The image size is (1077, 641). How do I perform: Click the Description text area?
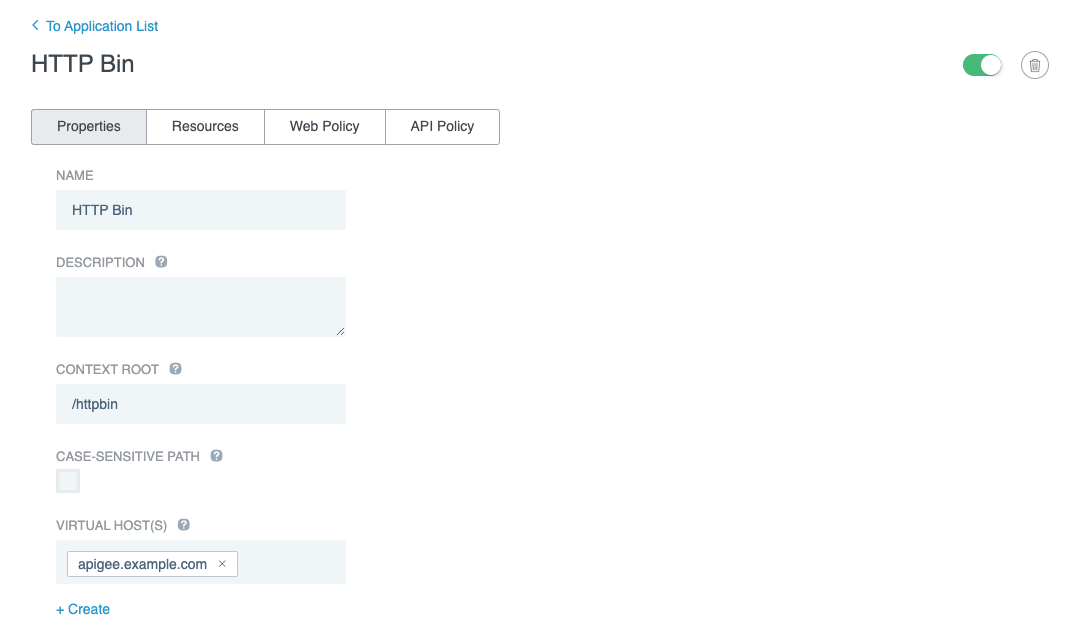coord(200,305)
